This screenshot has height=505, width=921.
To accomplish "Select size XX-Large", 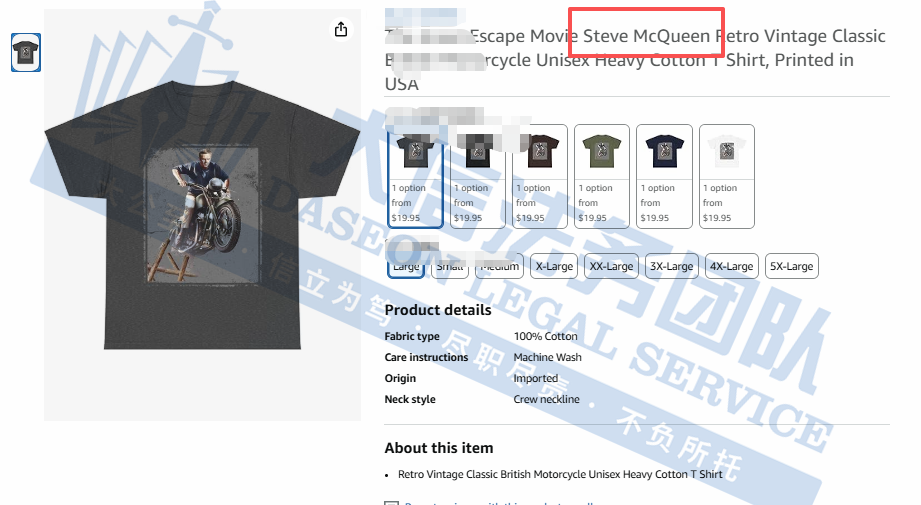I will click(x=611, y=266).
